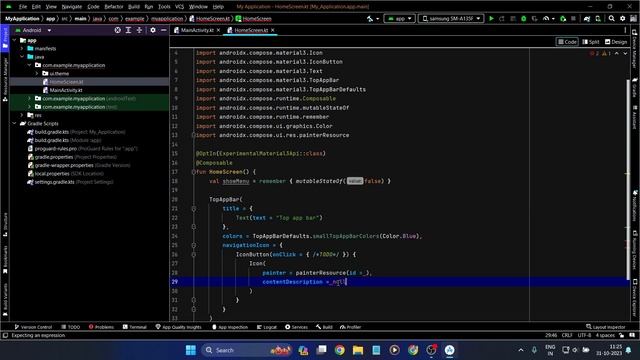Switch editor to Split view

[591, 42]
